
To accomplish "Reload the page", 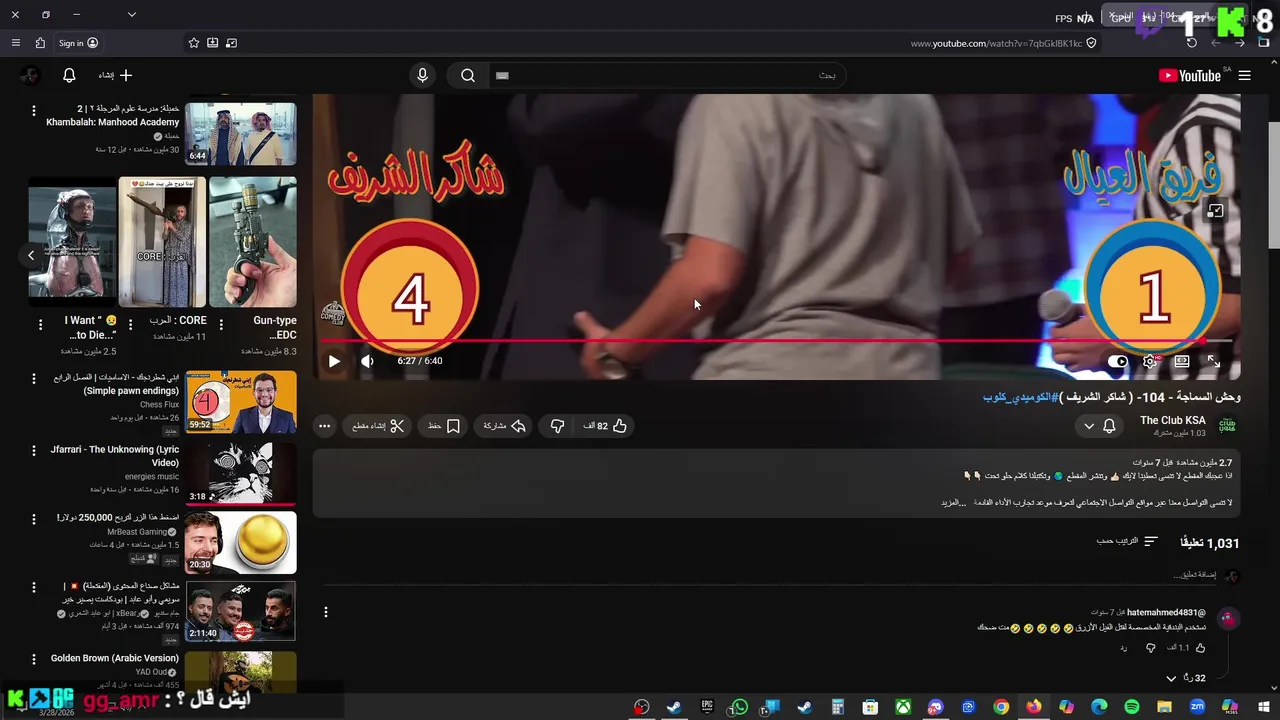I will [x=1191, y=43].
